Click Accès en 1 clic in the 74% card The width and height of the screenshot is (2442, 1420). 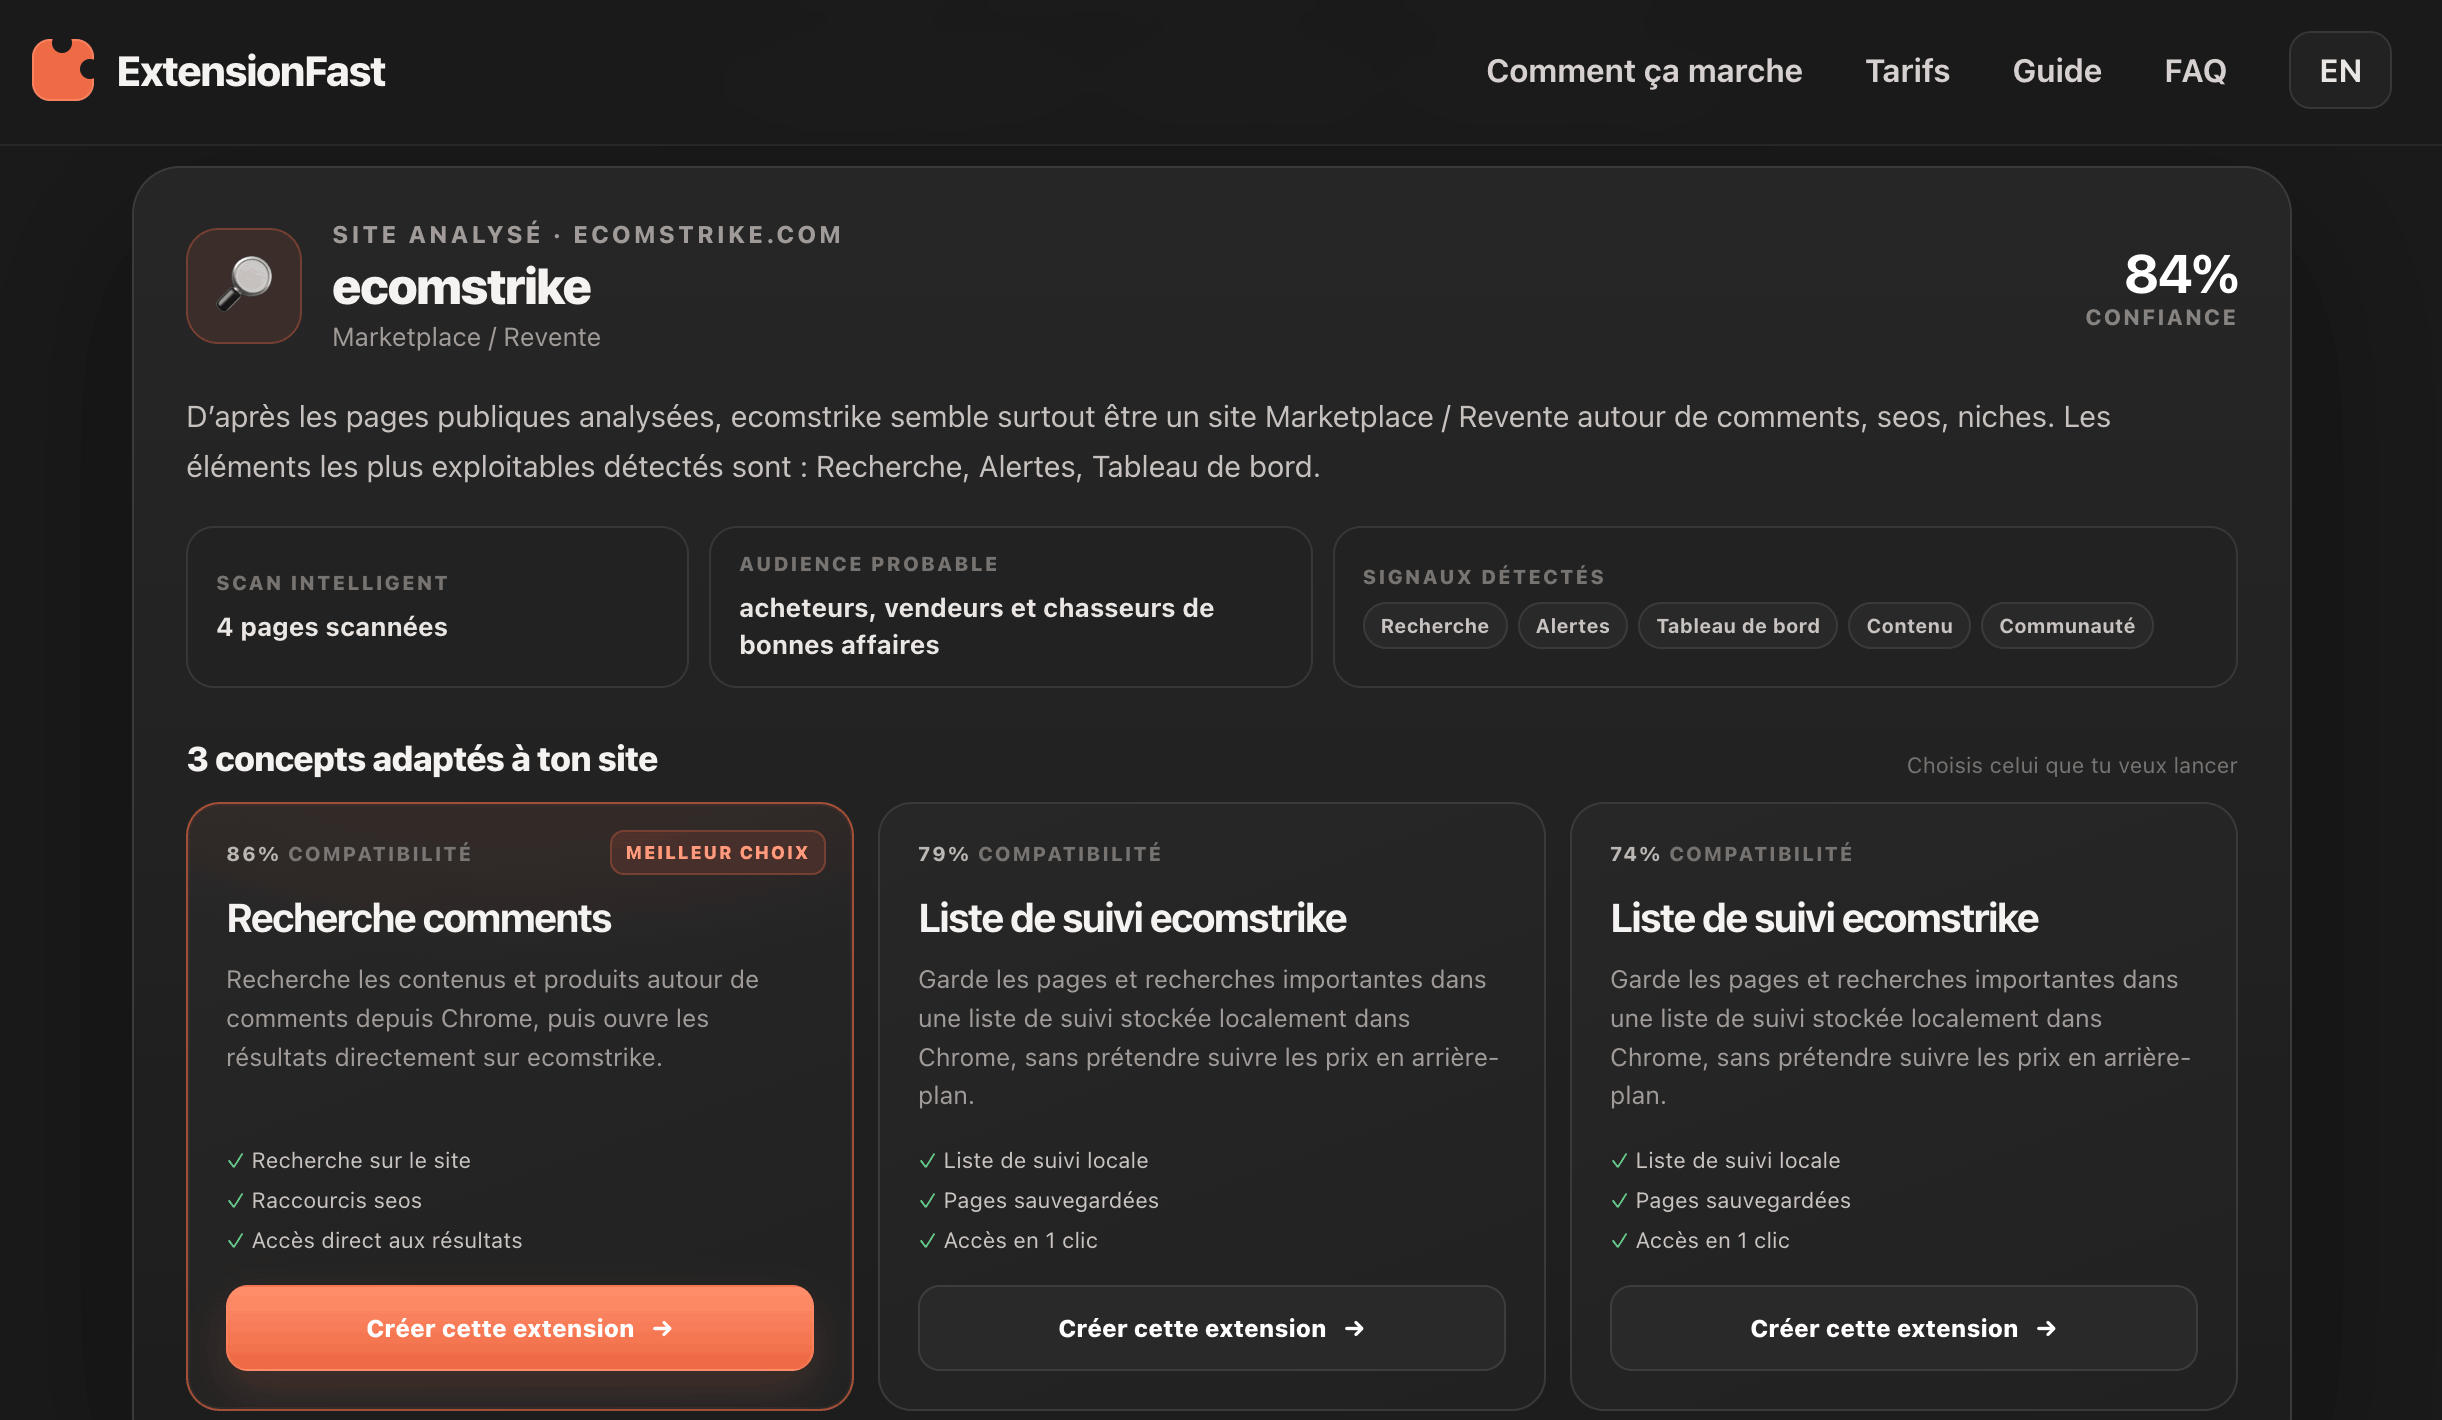pos(1712,1240)
